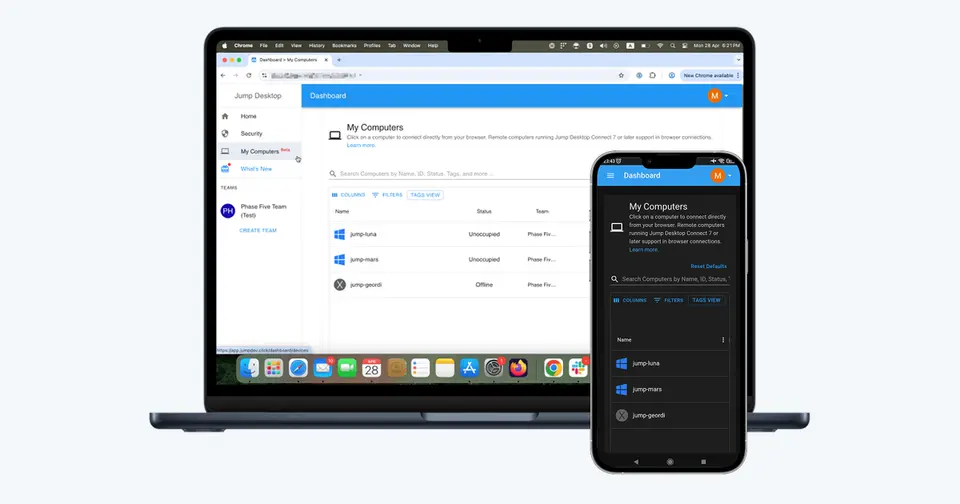The width and height of the screenshot is (960, 504).
Task: Open FILTERS on the phone table
Action: [x=669, y=301]
